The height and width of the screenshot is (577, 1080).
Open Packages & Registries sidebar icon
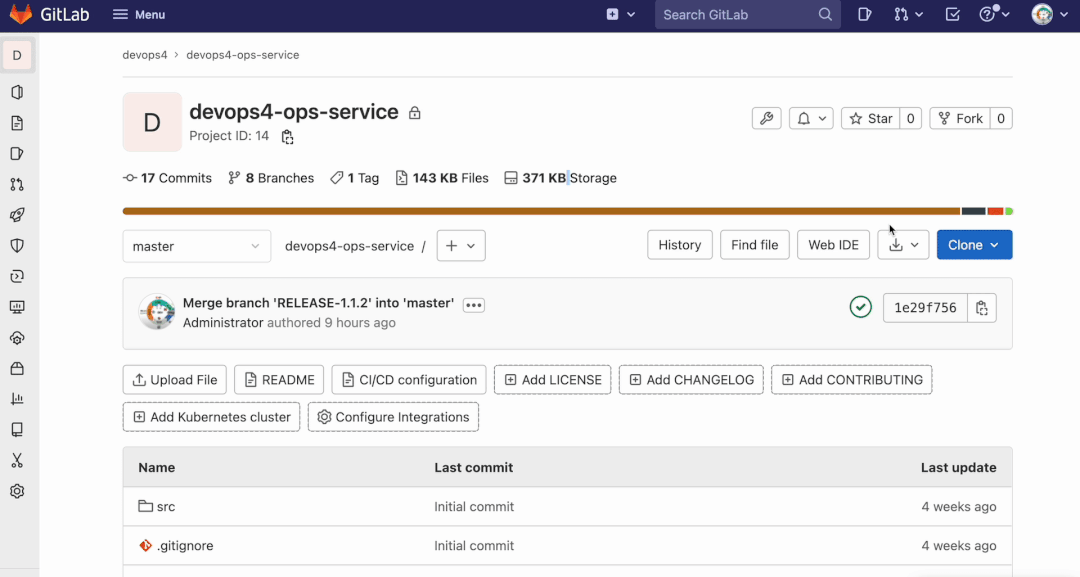tap(17, 368)
